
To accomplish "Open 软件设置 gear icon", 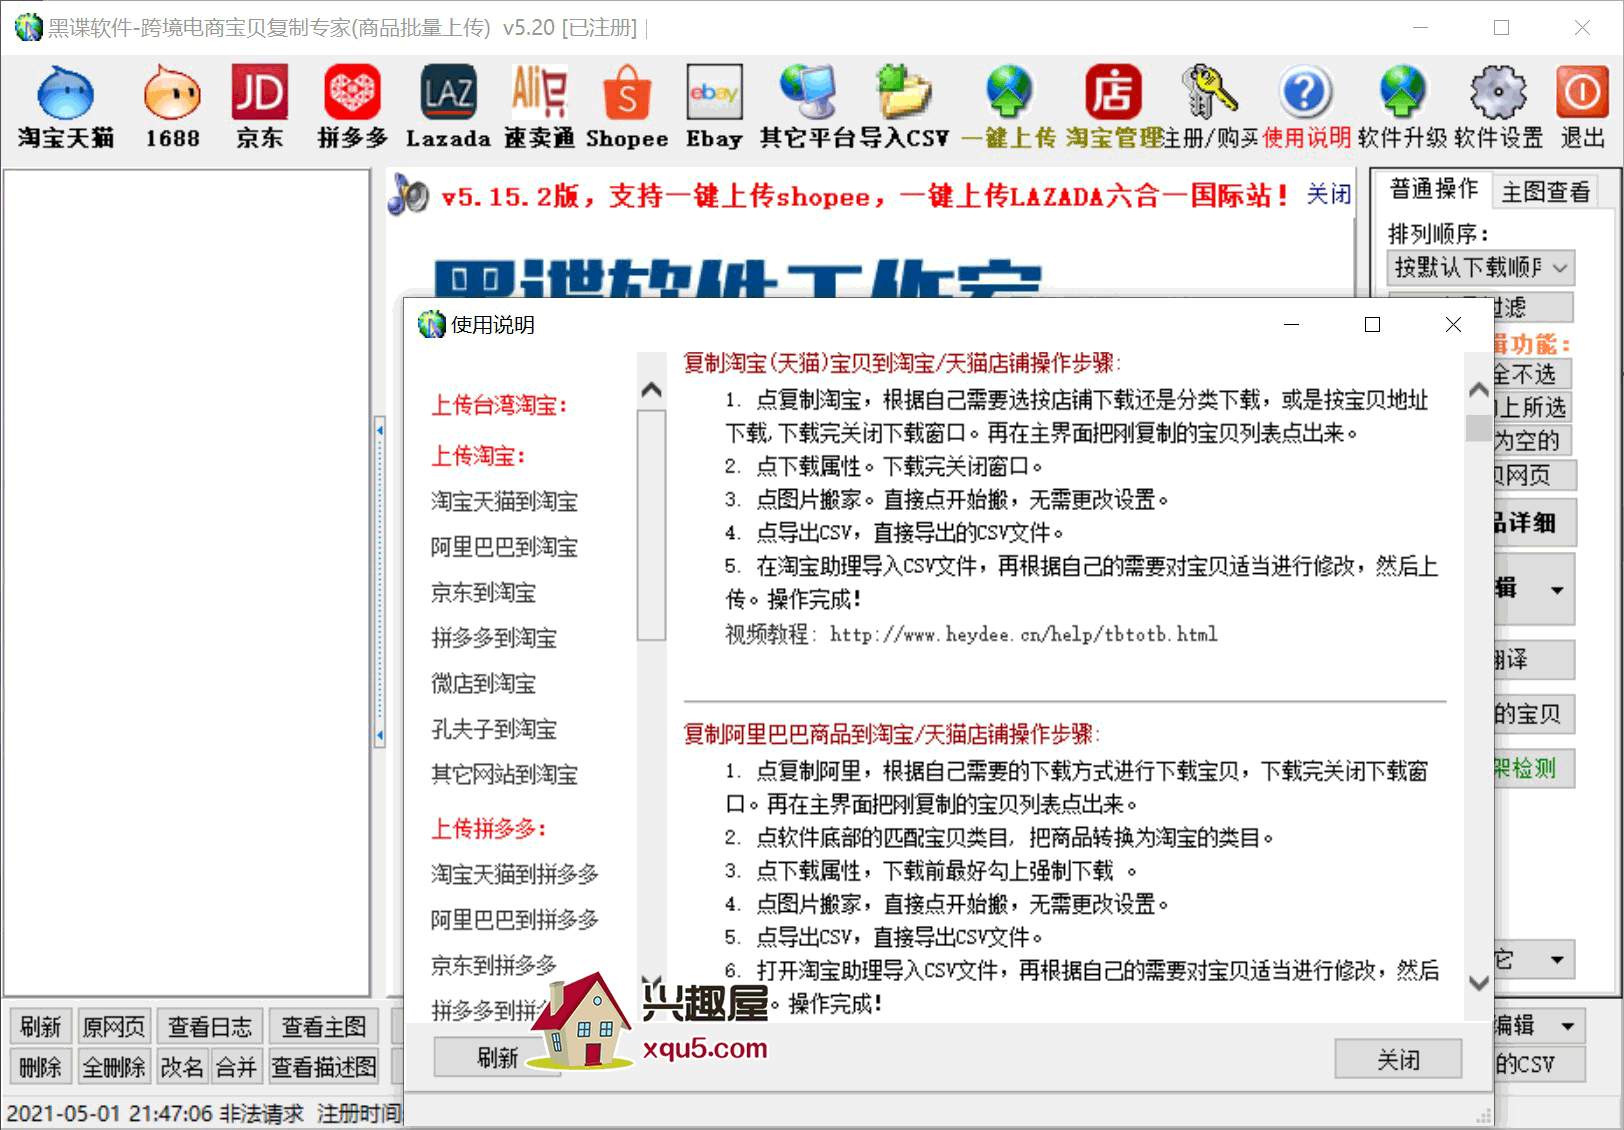I will pos(1498,107).
